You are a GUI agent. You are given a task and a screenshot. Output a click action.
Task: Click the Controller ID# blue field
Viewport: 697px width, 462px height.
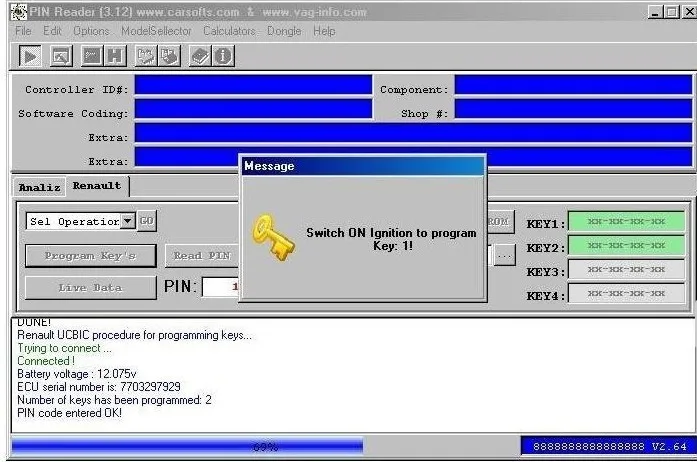(253, 85)
